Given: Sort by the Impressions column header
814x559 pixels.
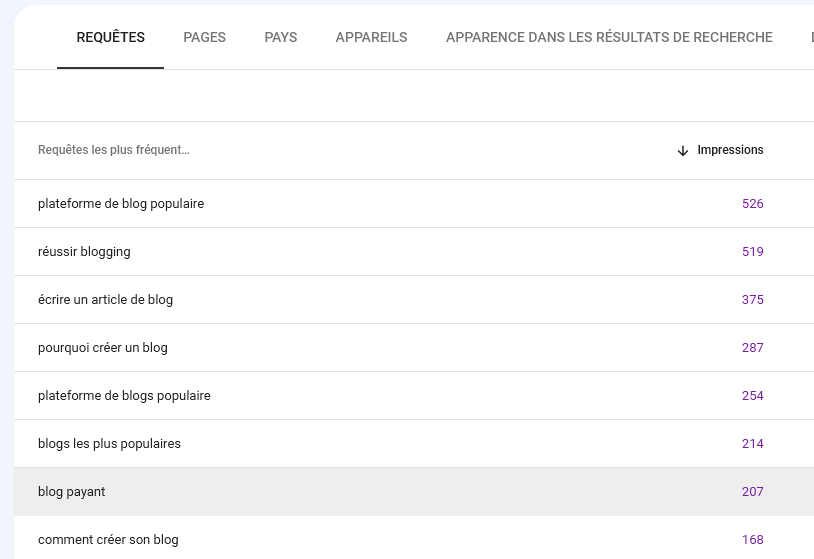Looking at the screenshot, I should 730,150.
